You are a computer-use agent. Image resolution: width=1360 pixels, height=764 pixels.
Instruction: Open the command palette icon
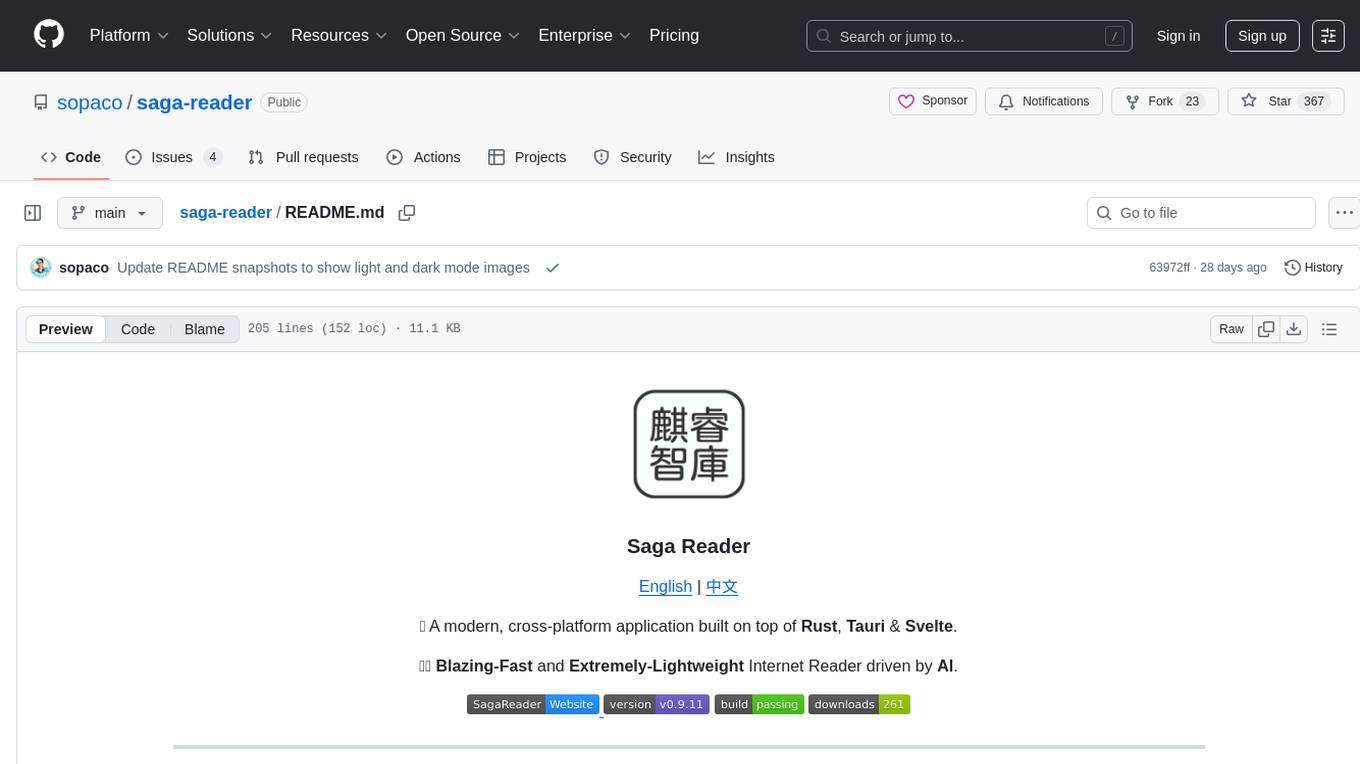click(x=1328, y=36)
